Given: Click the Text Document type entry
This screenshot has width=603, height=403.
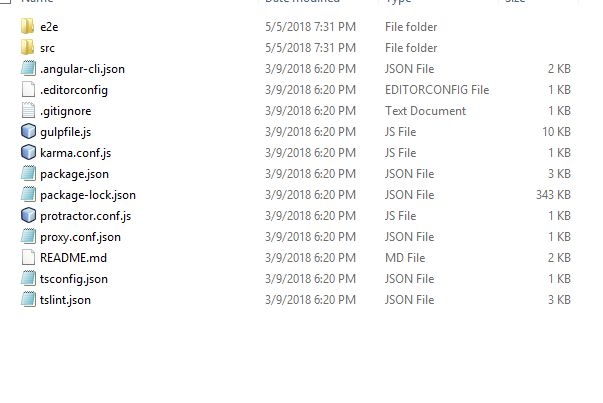Looking at the screenshot, I should coord(425,111).
